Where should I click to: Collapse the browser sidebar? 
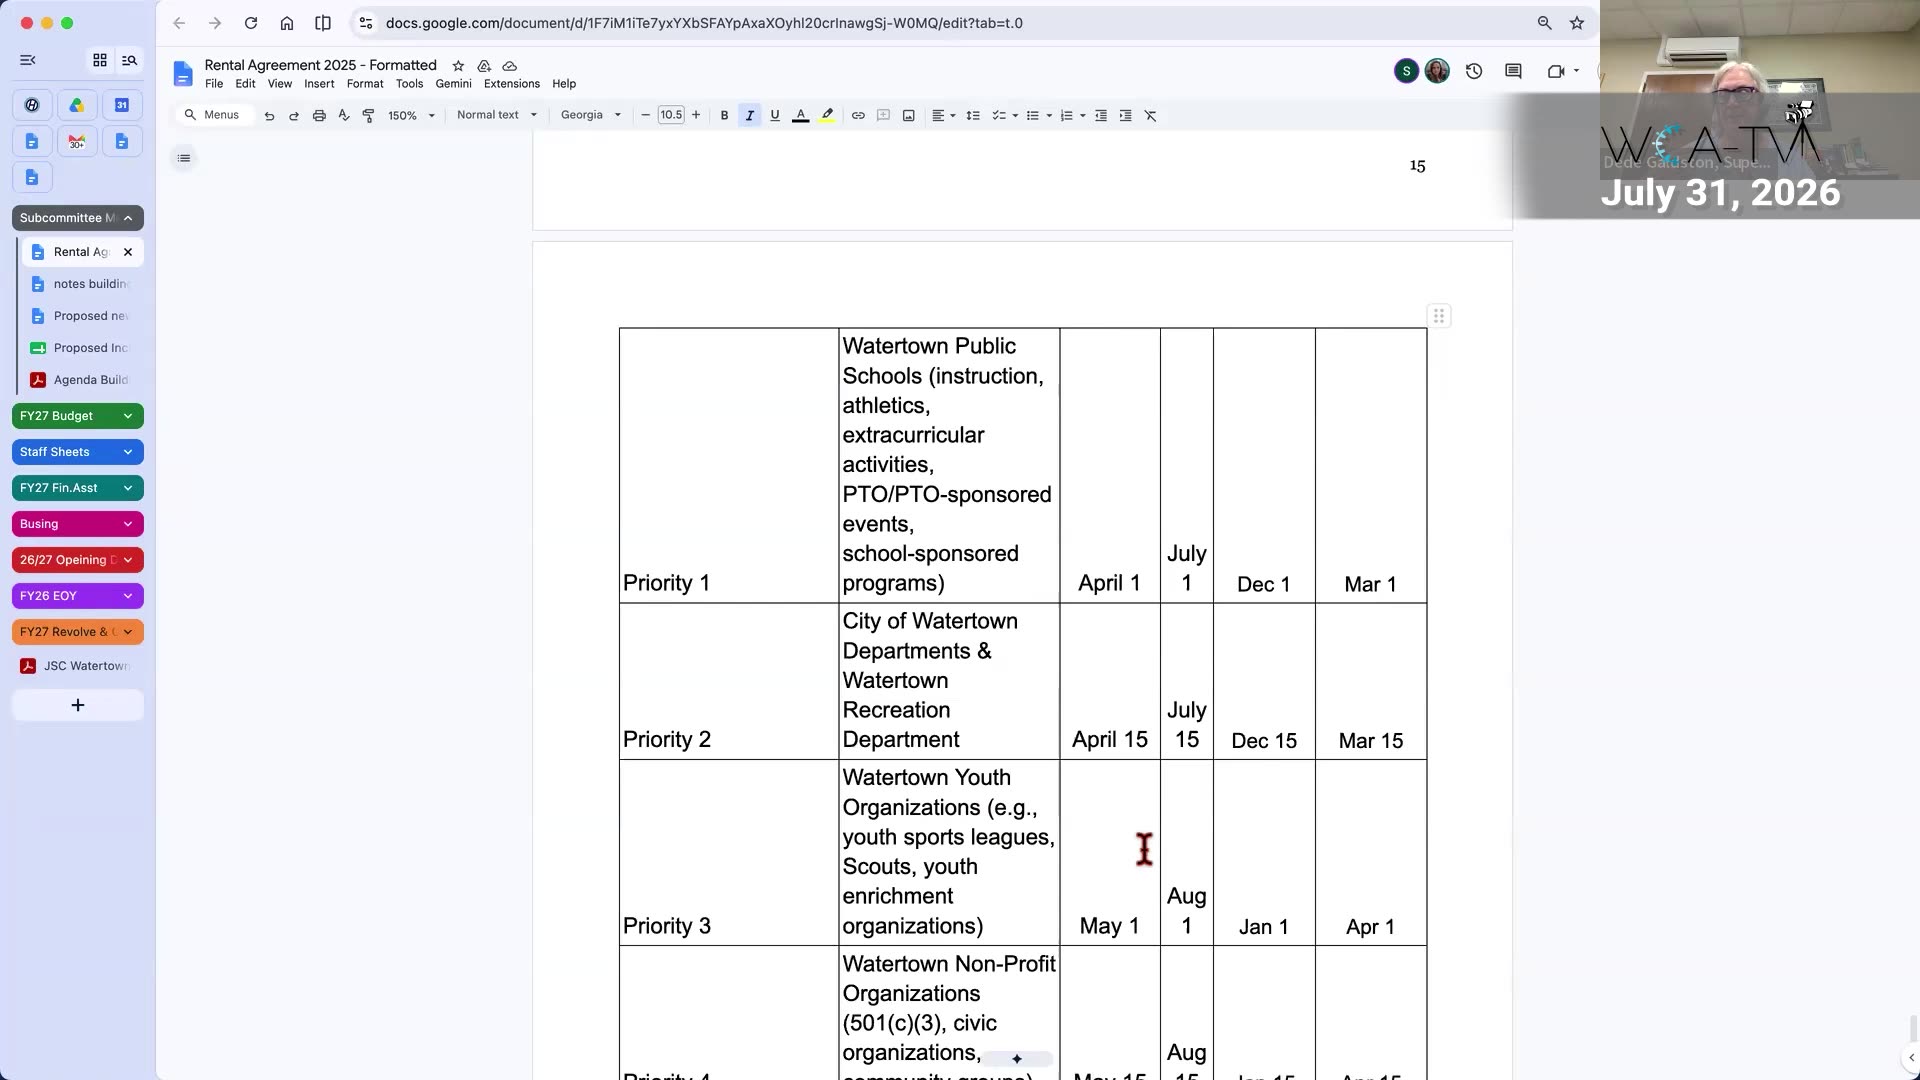click(x=28, y=60)
